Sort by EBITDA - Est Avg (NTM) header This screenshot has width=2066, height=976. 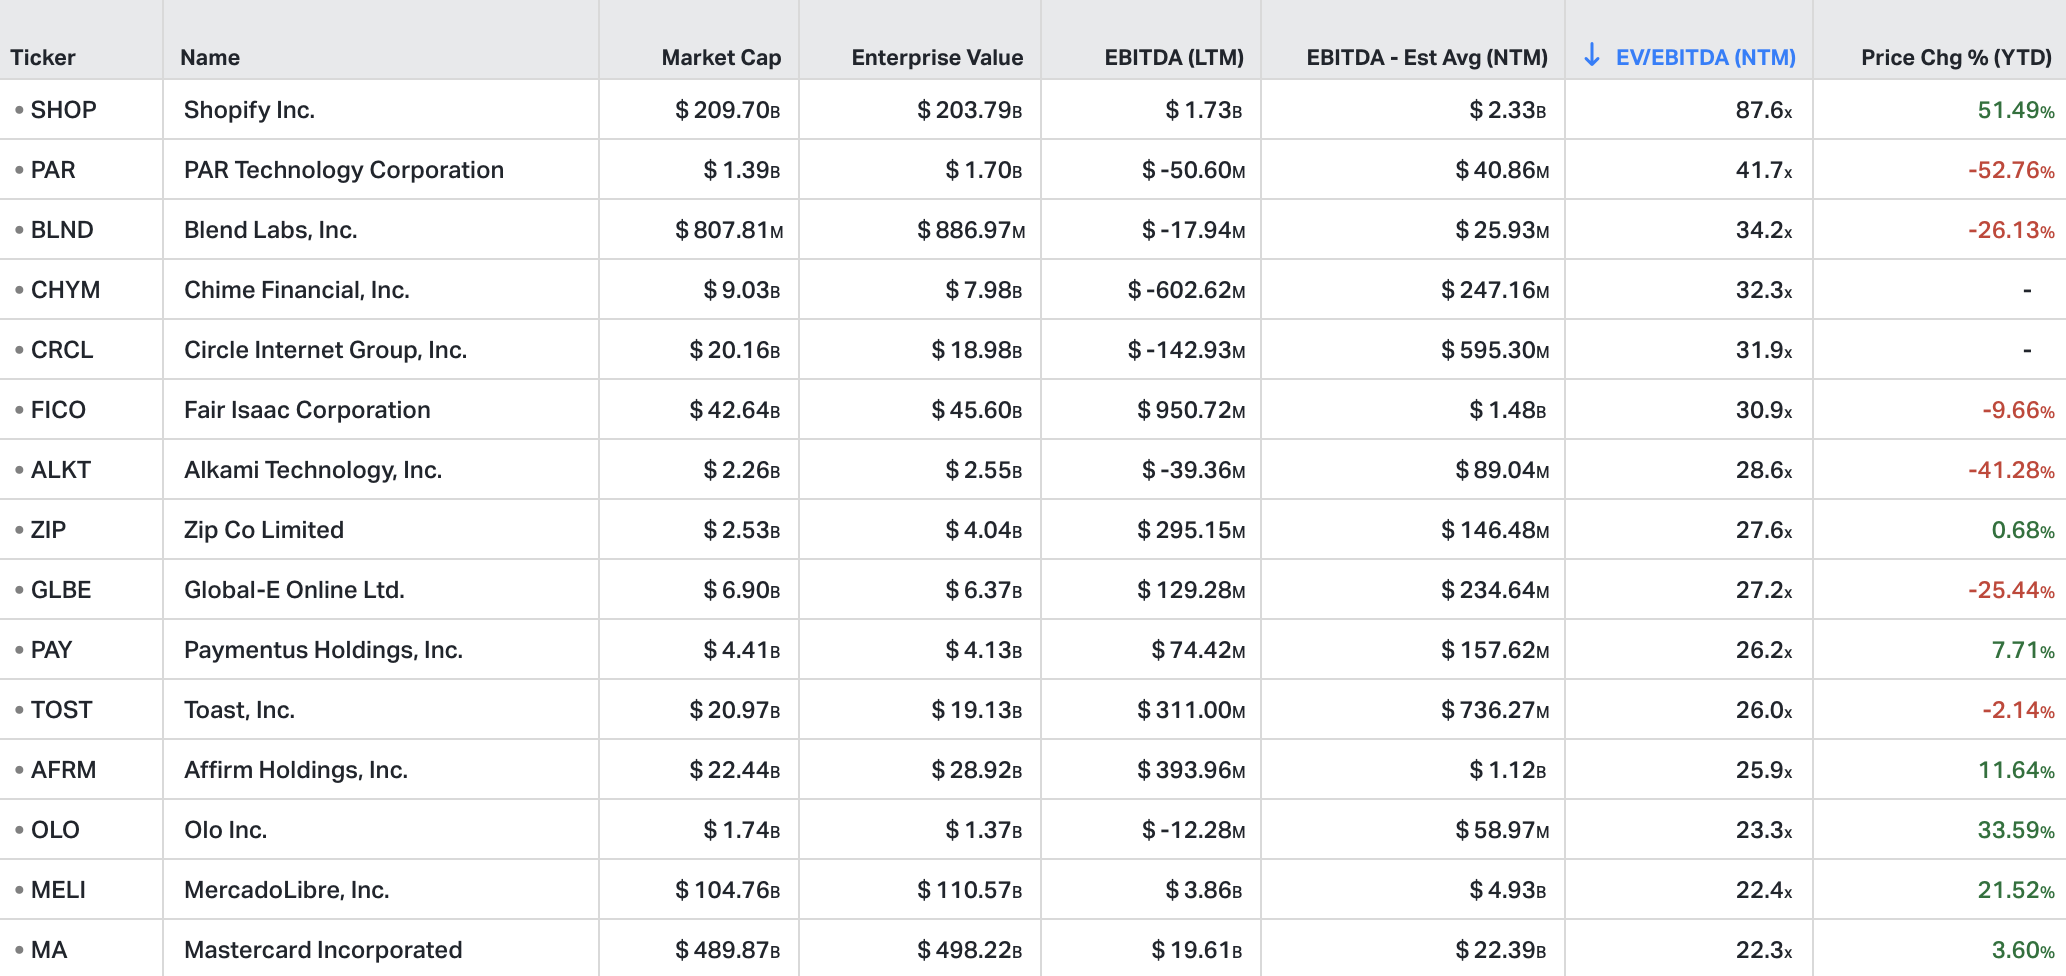1427,58
